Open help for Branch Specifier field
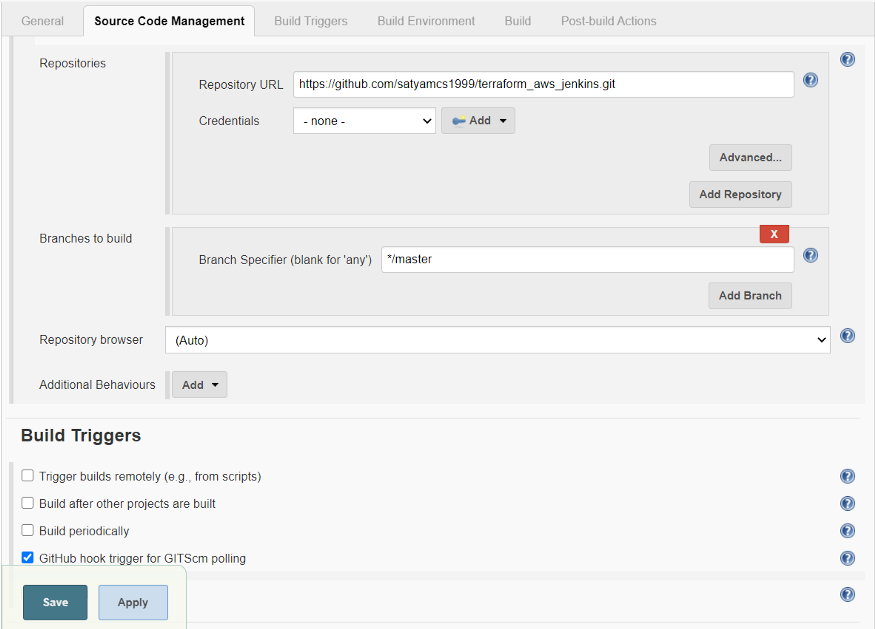875x629 pixels. (810, 256)
